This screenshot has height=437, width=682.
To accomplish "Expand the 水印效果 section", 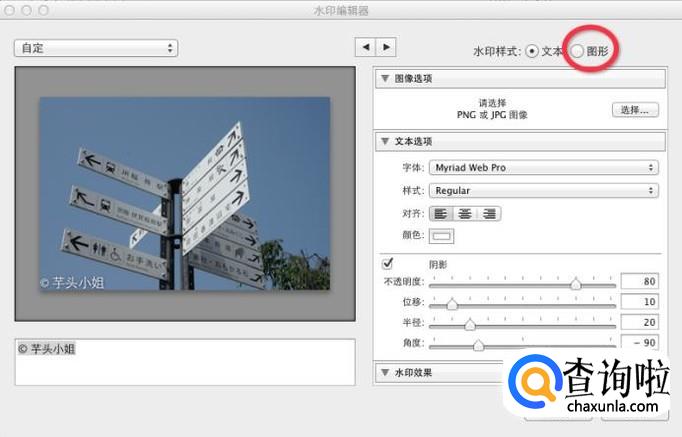I will 385,373.
